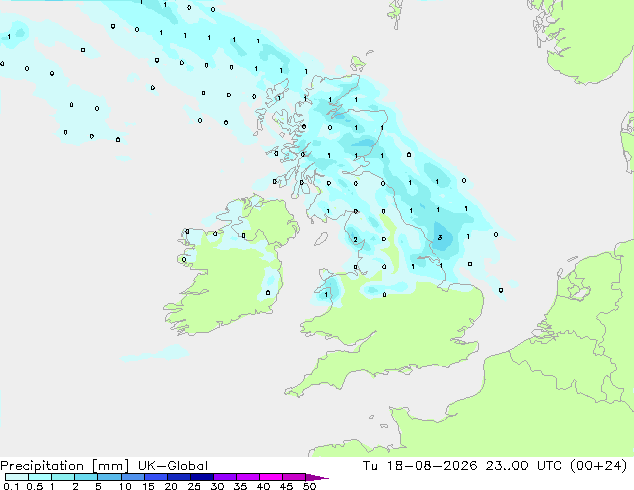634x490 pixels.
Task: Click the legend scale label "45"
Action: (286, 486)
